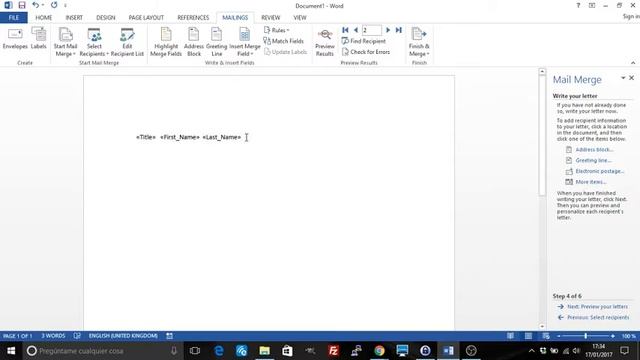Switch to the HOME tab

pyautogui.click(x=44, y=18)
